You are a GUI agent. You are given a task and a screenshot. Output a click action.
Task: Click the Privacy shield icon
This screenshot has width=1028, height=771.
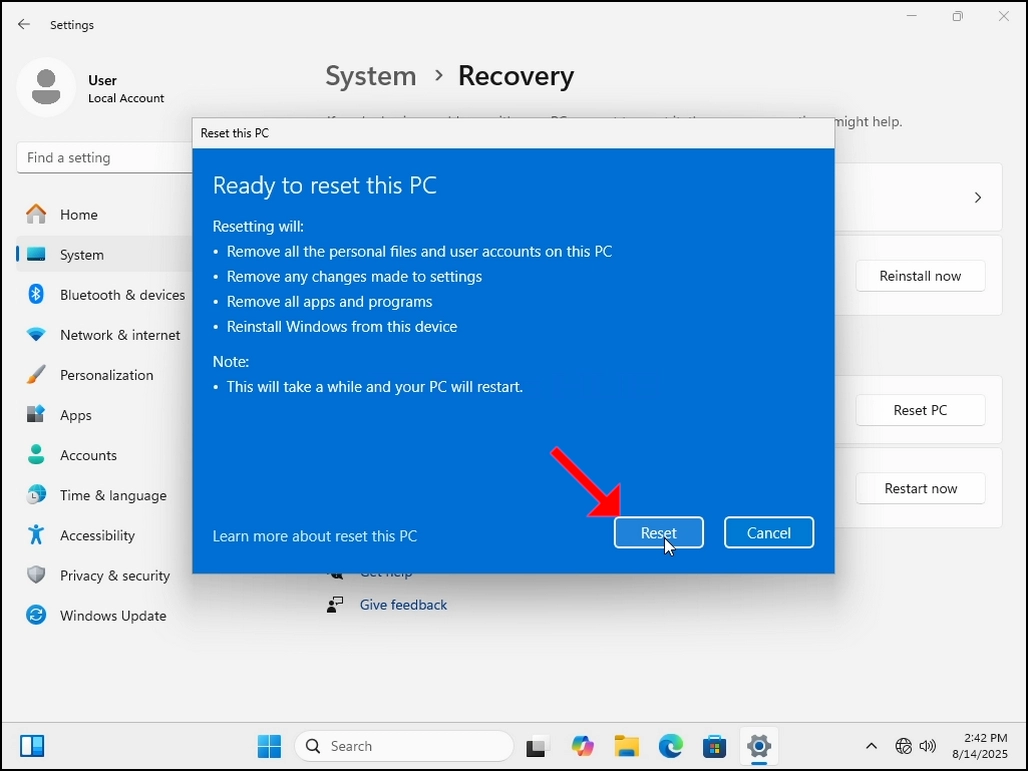click(36, 574)
